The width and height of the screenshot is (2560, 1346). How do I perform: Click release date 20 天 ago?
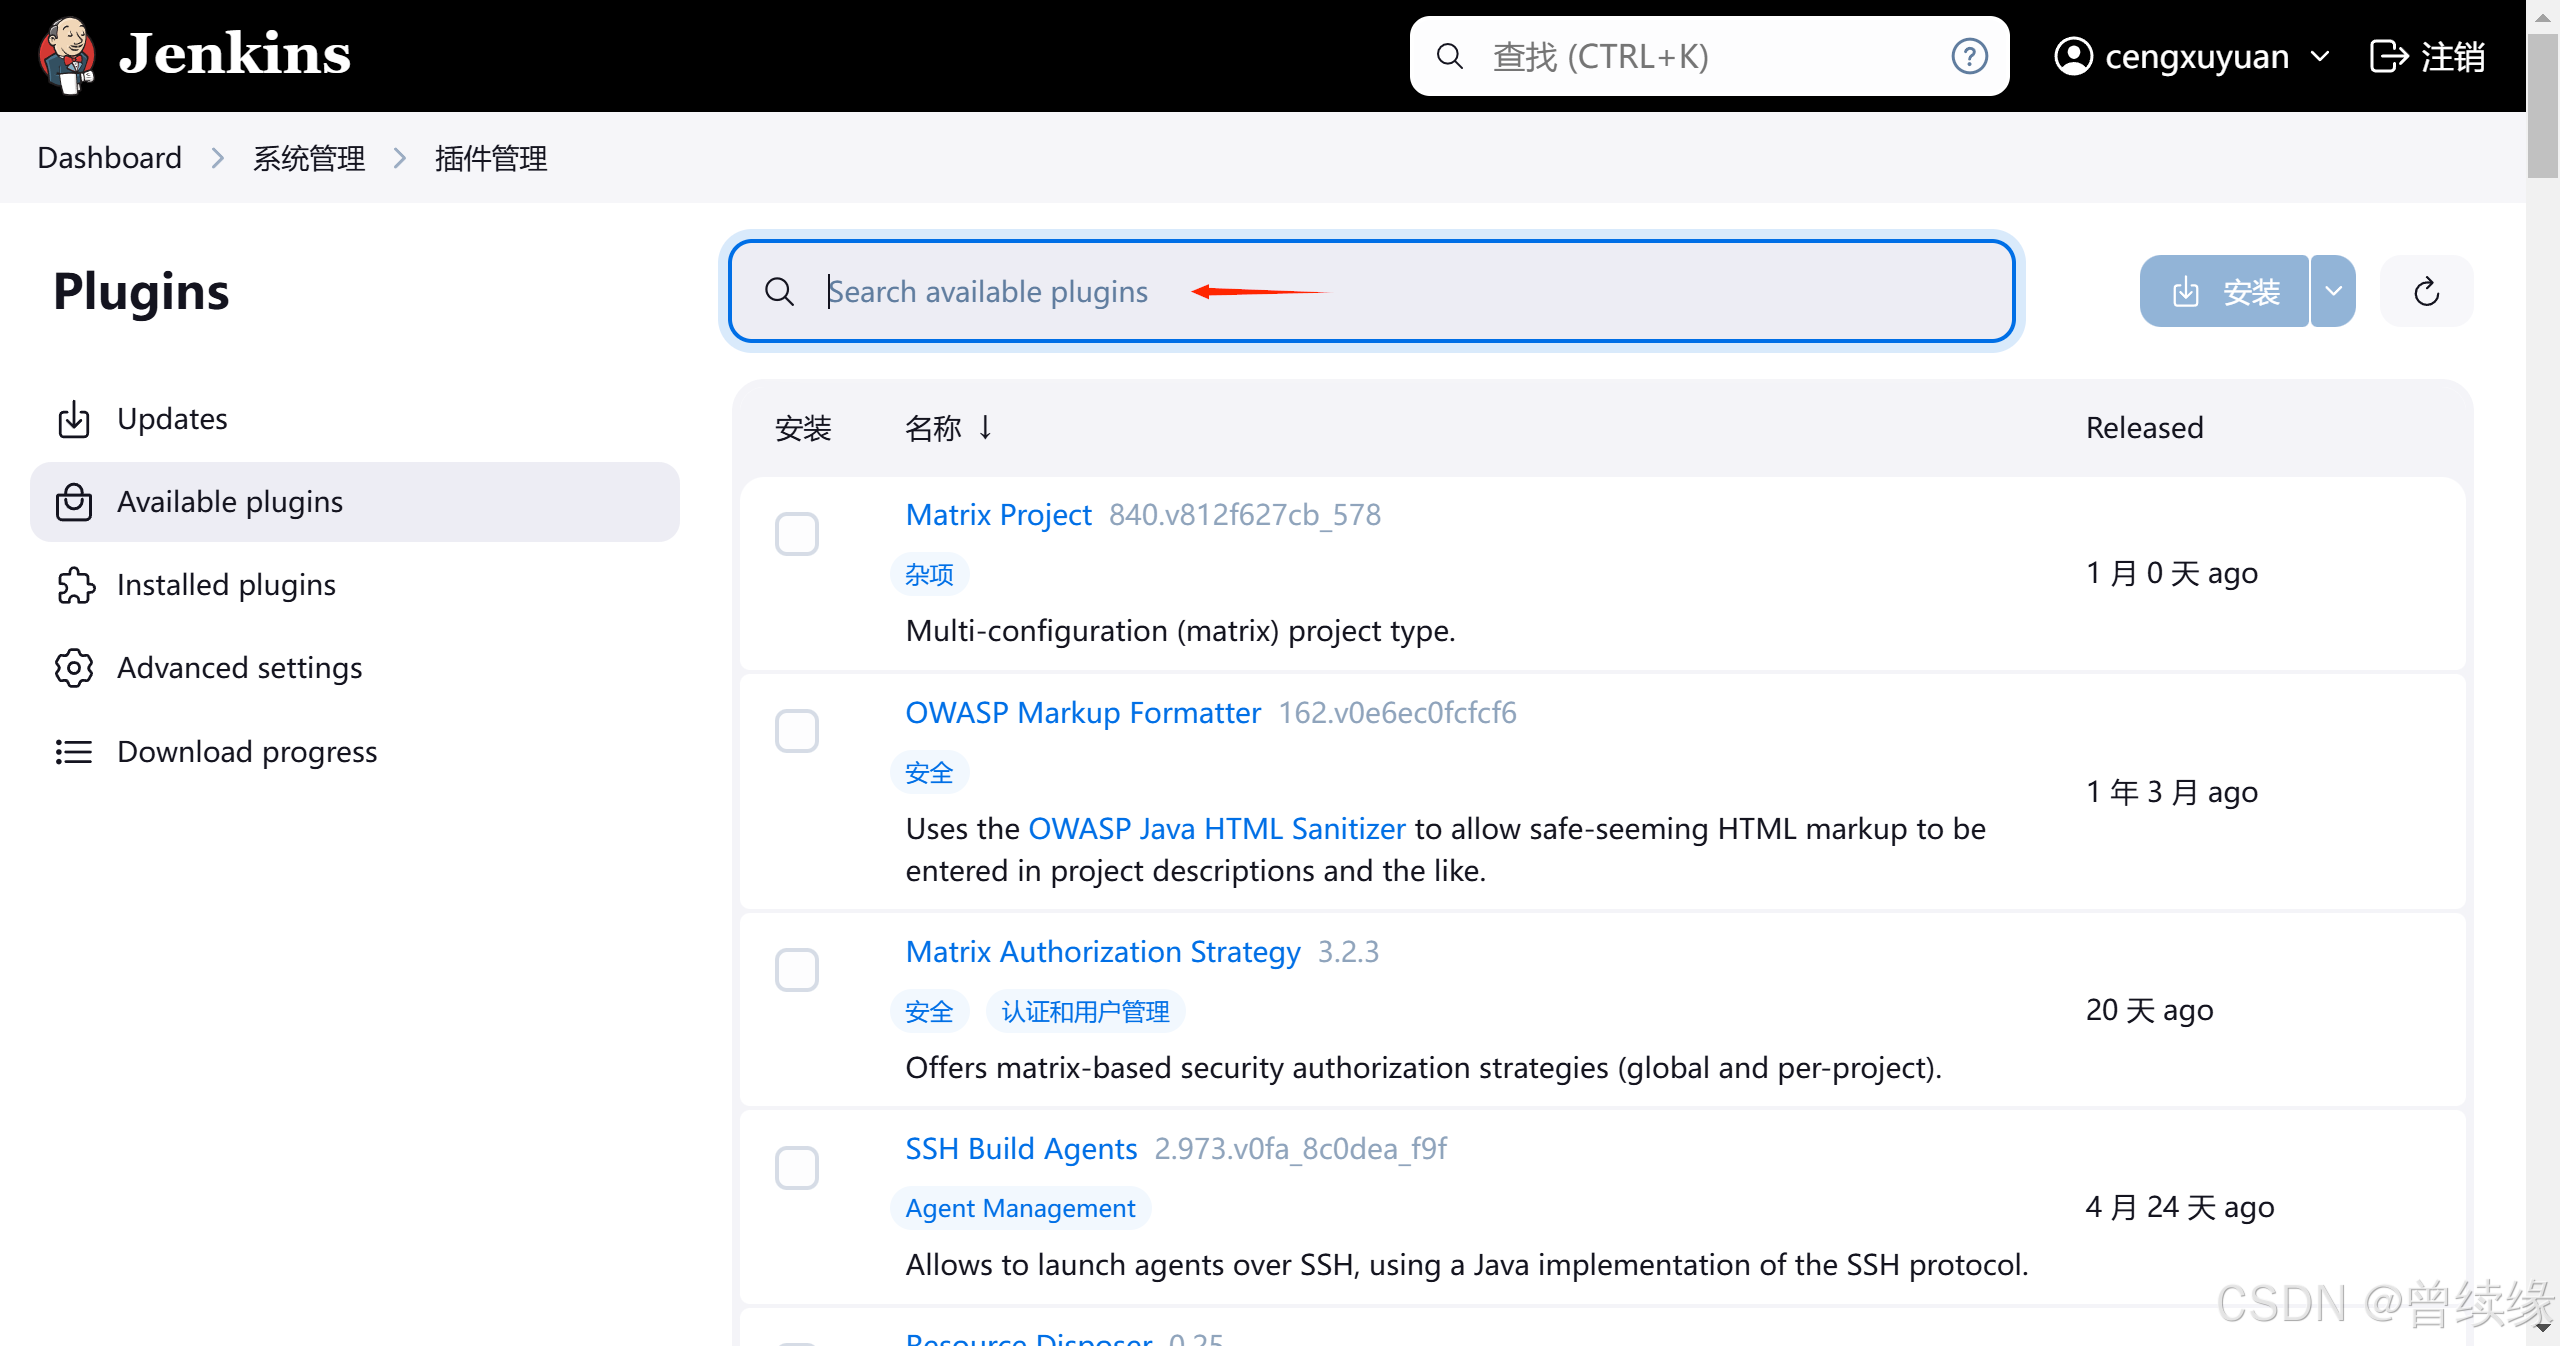point(2149,1009)
